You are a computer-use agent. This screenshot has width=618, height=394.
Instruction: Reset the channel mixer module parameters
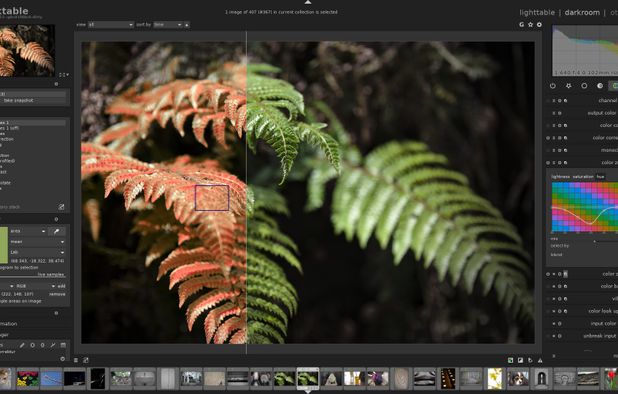pyautogui.click(x=559, y=101)
